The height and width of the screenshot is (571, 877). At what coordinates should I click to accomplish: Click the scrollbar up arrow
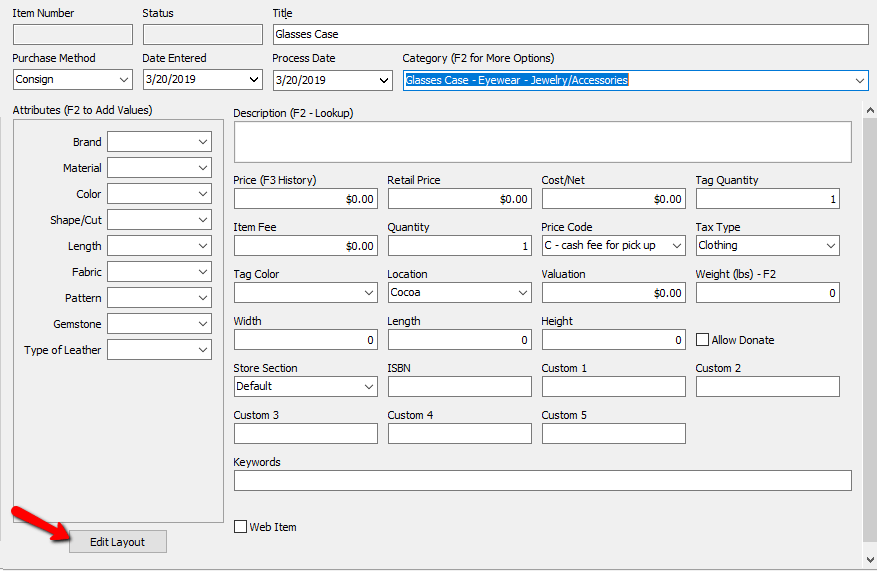tap(870, 110)
